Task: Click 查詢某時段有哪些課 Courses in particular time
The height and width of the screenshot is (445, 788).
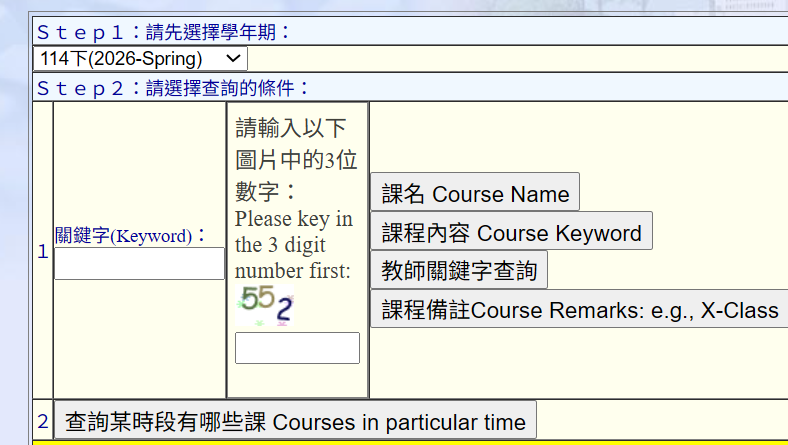Action: pyautogui.click(x=295, y=420)
